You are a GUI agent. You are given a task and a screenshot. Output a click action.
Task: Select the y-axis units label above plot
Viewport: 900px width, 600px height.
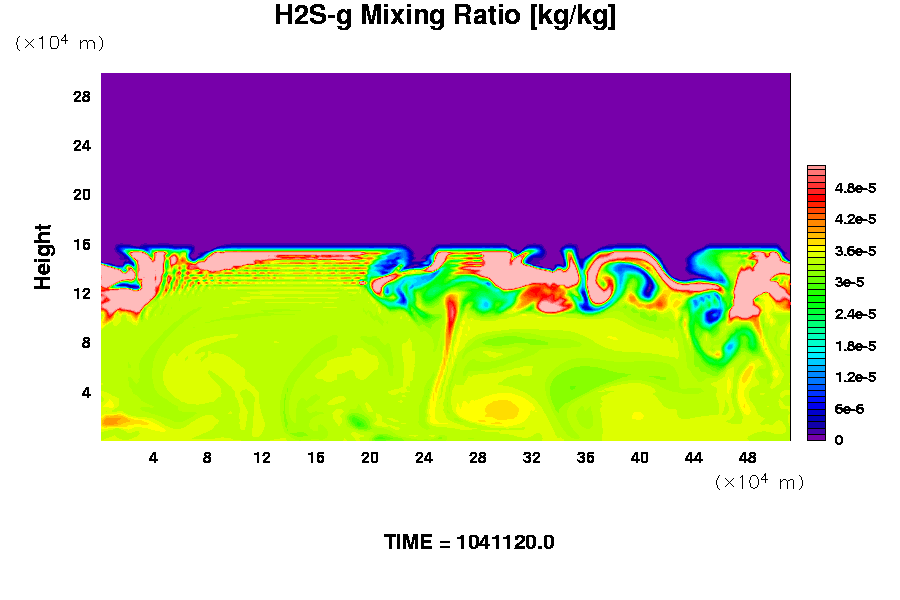point(59,43)
